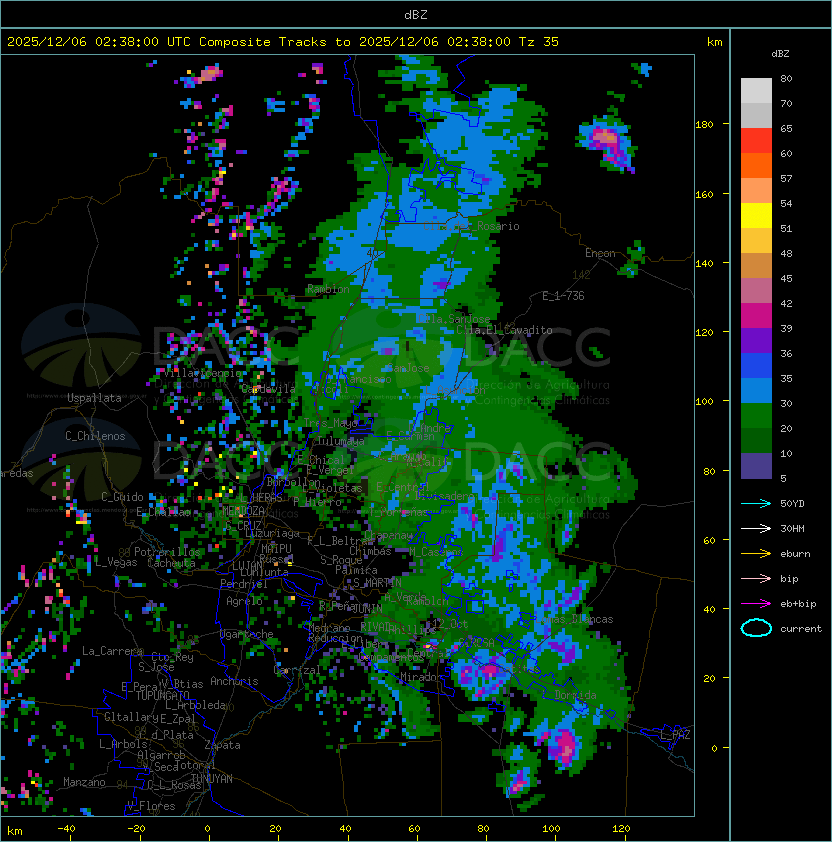Click the 'eb+bip' legend label
Screen dimensions: 832x842
point(798,604)
